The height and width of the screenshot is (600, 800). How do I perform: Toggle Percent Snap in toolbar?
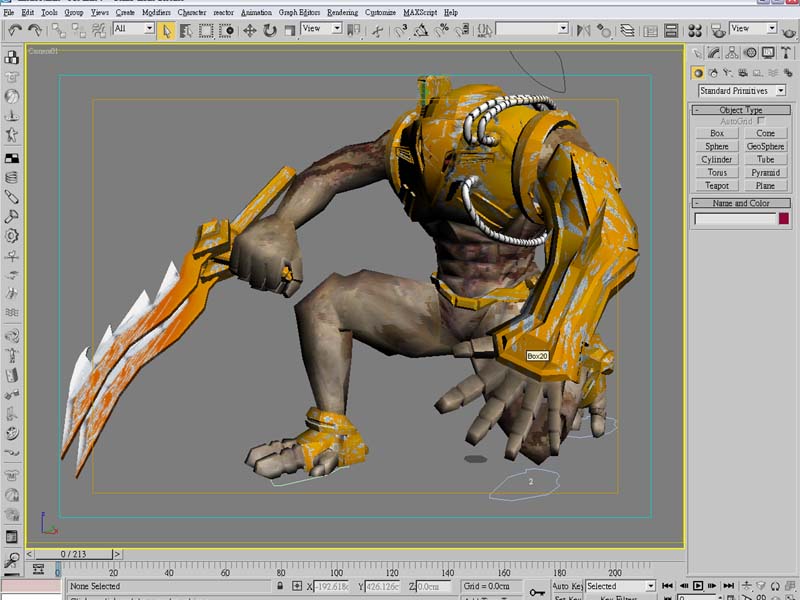pos(441,31)
